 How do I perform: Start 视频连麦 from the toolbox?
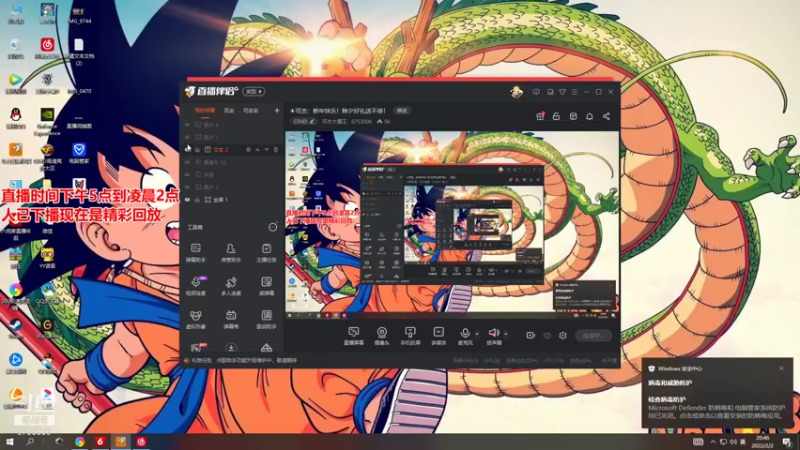tap(195, 286)
